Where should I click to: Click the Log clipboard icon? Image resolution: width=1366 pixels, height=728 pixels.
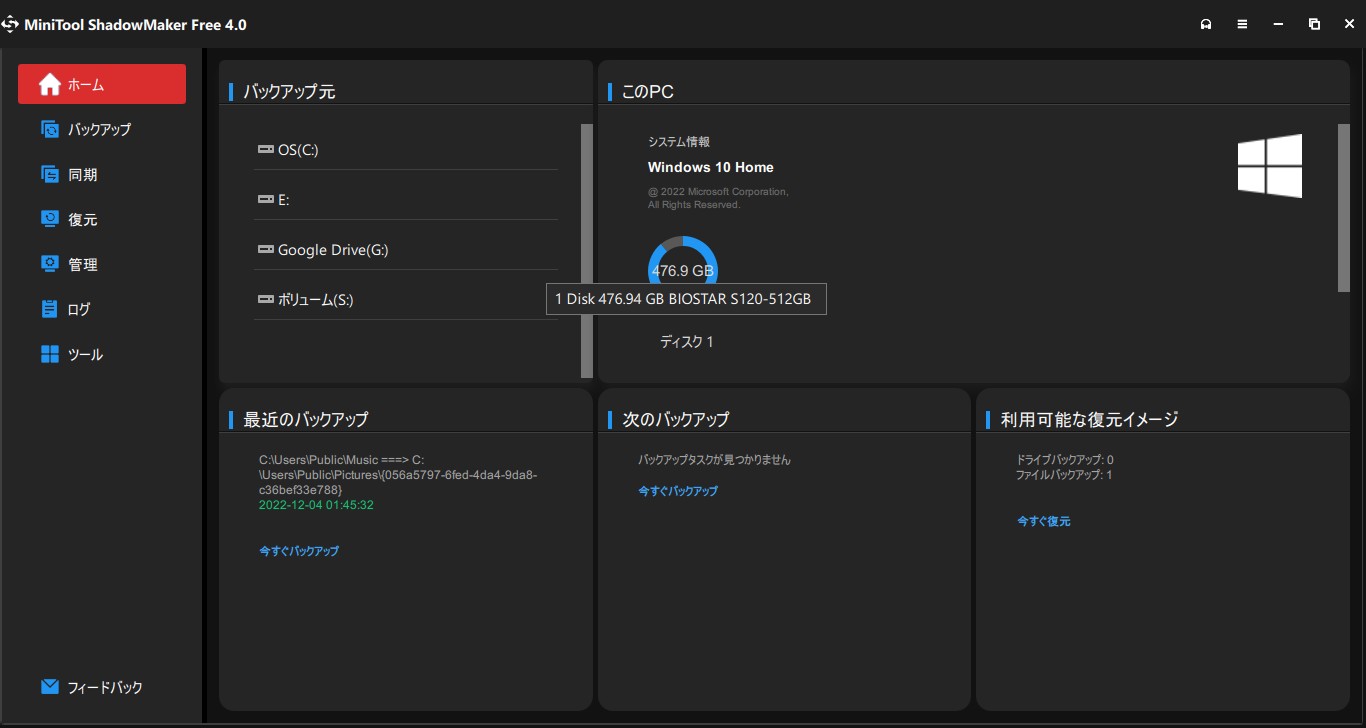(x=50, y=309)
